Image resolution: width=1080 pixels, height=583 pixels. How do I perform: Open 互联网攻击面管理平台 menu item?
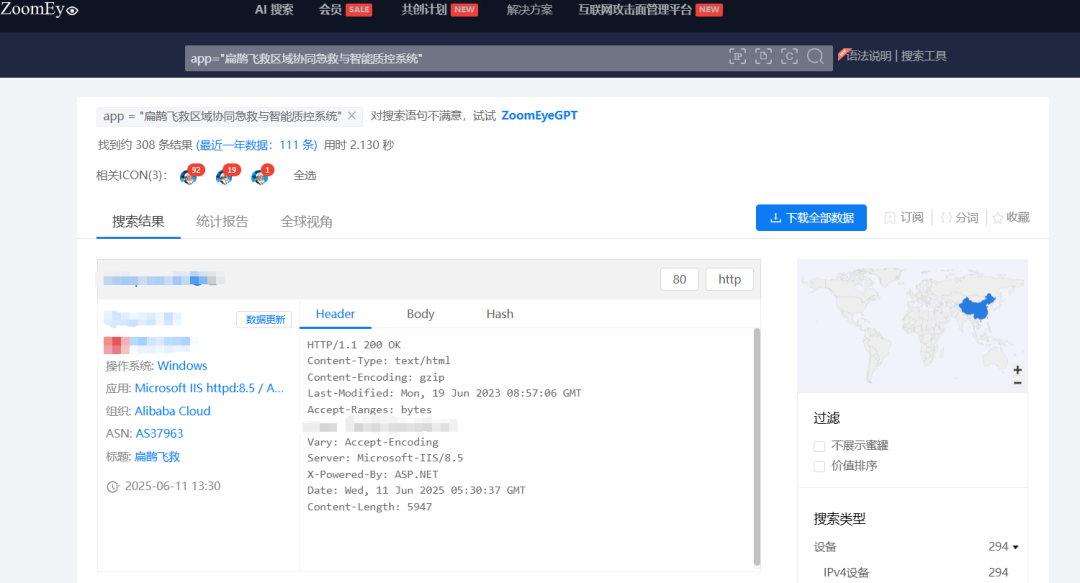(635, 10)
